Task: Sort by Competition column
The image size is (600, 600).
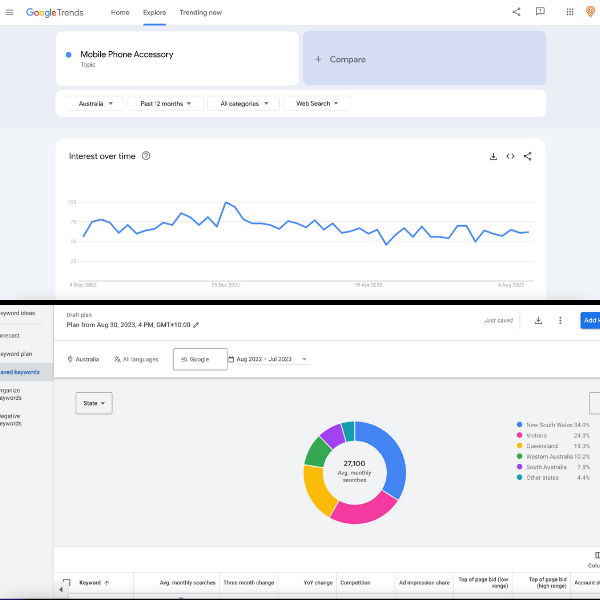Action: click(355, 583)
